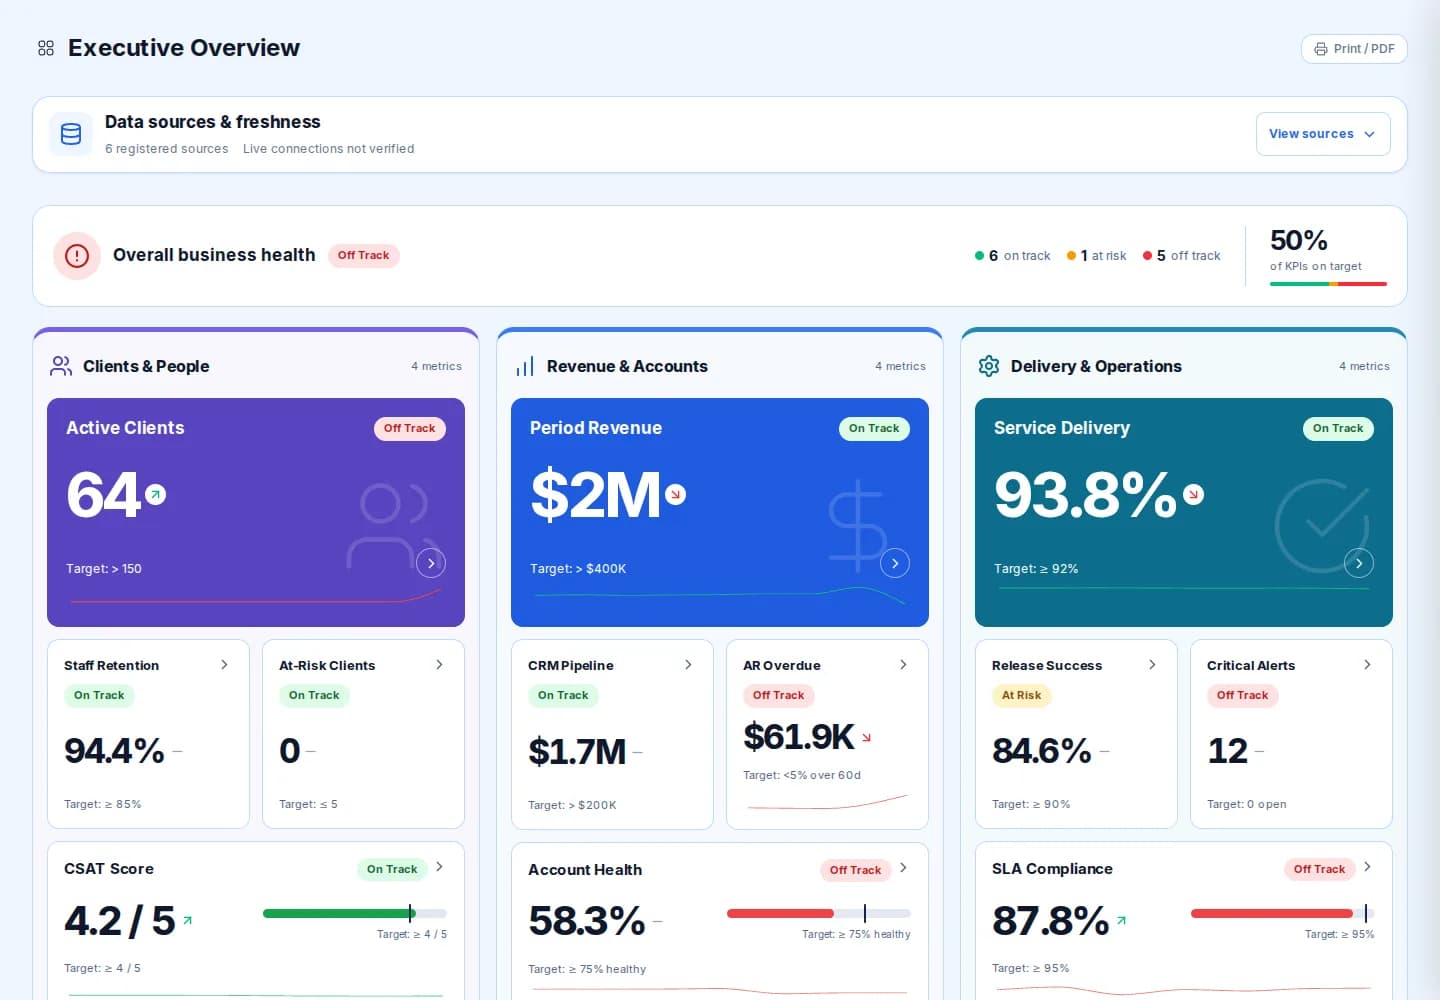The width and height of the screenshot is (1440, 1000).
Task: Click the trend indicator next to 93.8%
Action: click(1194, 494)
